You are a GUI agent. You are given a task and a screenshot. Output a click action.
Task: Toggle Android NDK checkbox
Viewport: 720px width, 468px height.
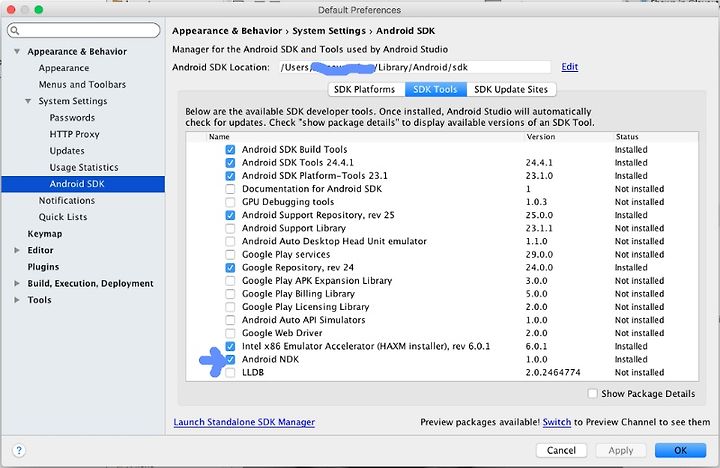point(230,360)
